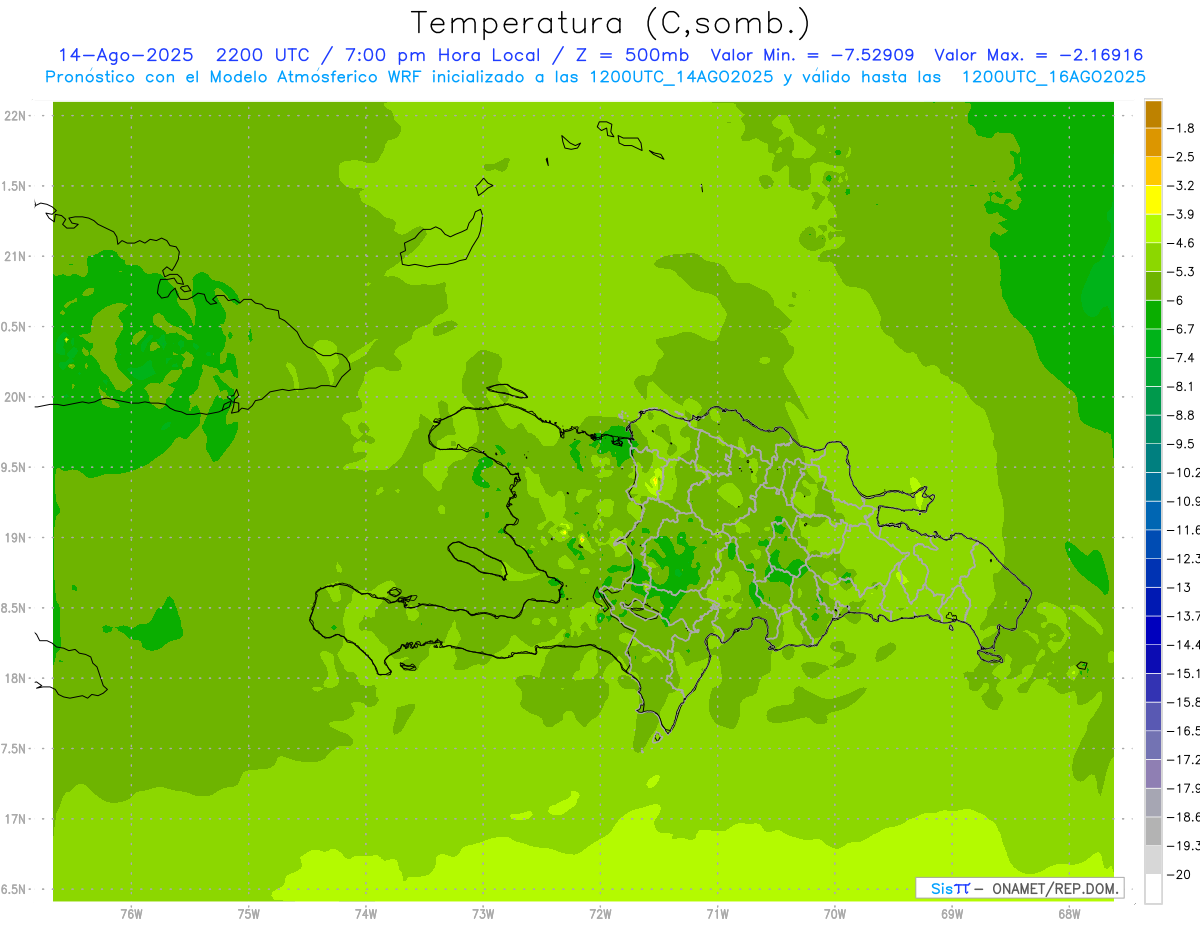Click the '9.5N' latitude label
The height and width of the screenshot is (927, 1200).
[x=13, y=468]
